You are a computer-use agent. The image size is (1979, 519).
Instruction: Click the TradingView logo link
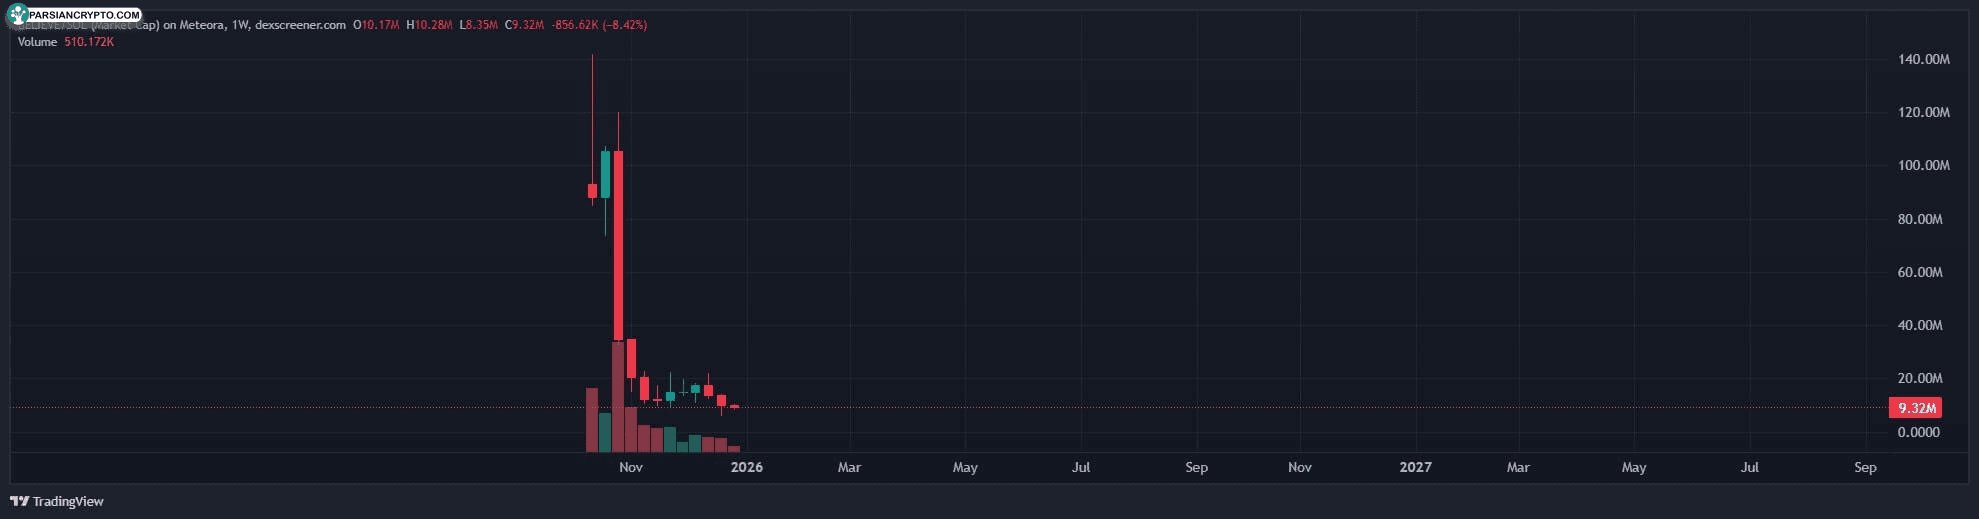tap(57, 501)
